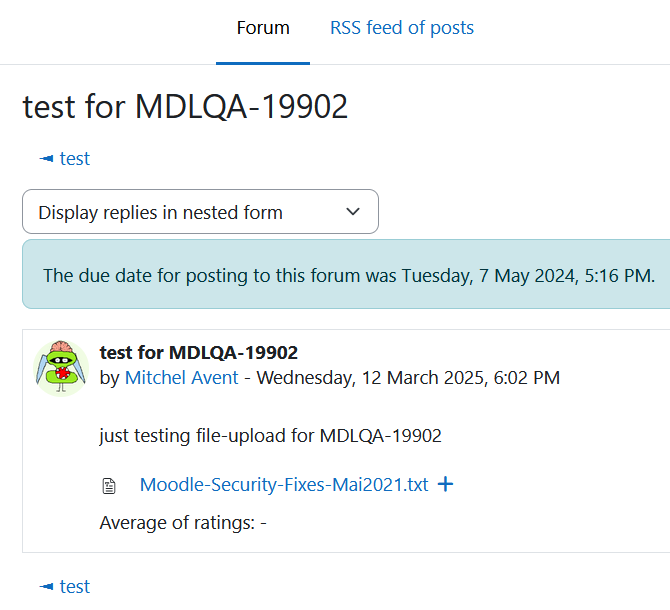
Task: Click the 'Average of ratings' text
Action: tap(177, 523)
